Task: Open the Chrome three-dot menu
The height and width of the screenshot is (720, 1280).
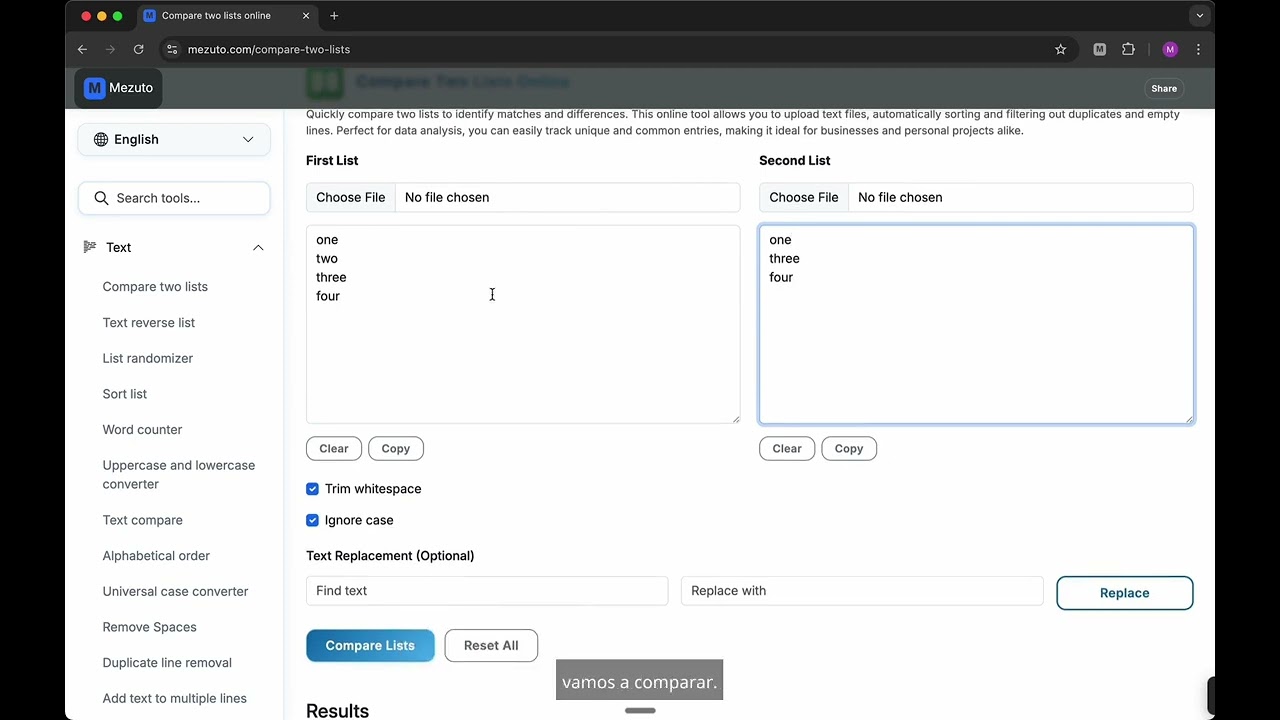Action: click(x=1198, y=49)
